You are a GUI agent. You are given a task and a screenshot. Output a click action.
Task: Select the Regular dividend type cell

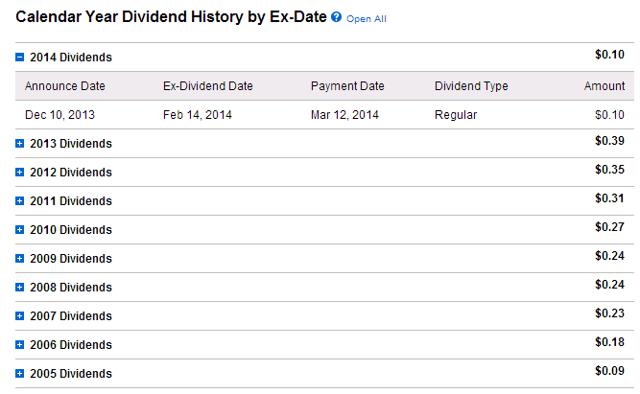pyautogui.click(x=456, y=115)
